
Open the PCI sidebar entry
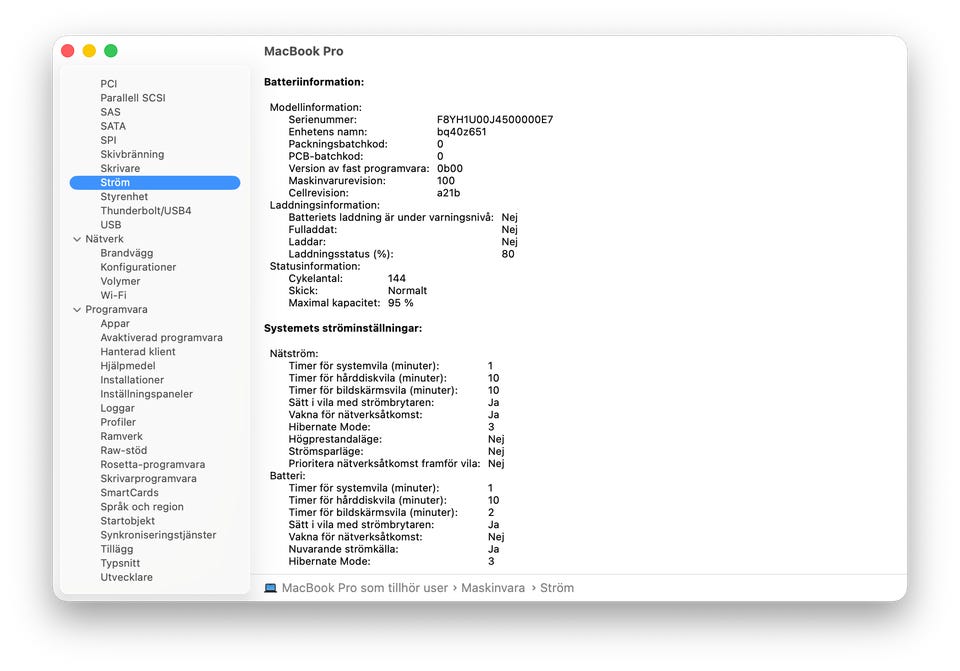pyautogui.click(x=108, y=84)
